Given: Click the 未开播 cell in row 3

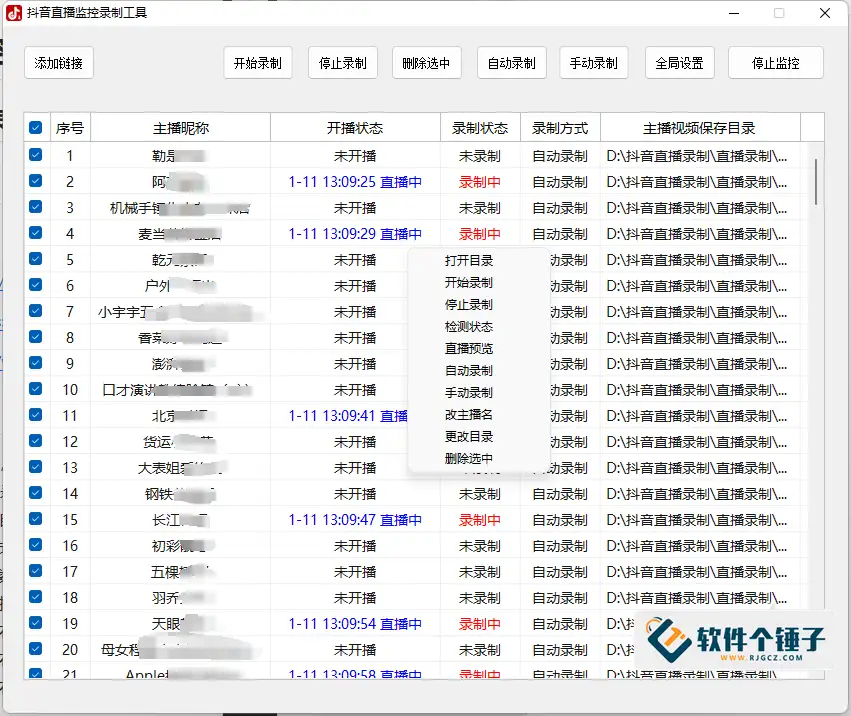Looking at the screenshot, I should tap(355, 208).
